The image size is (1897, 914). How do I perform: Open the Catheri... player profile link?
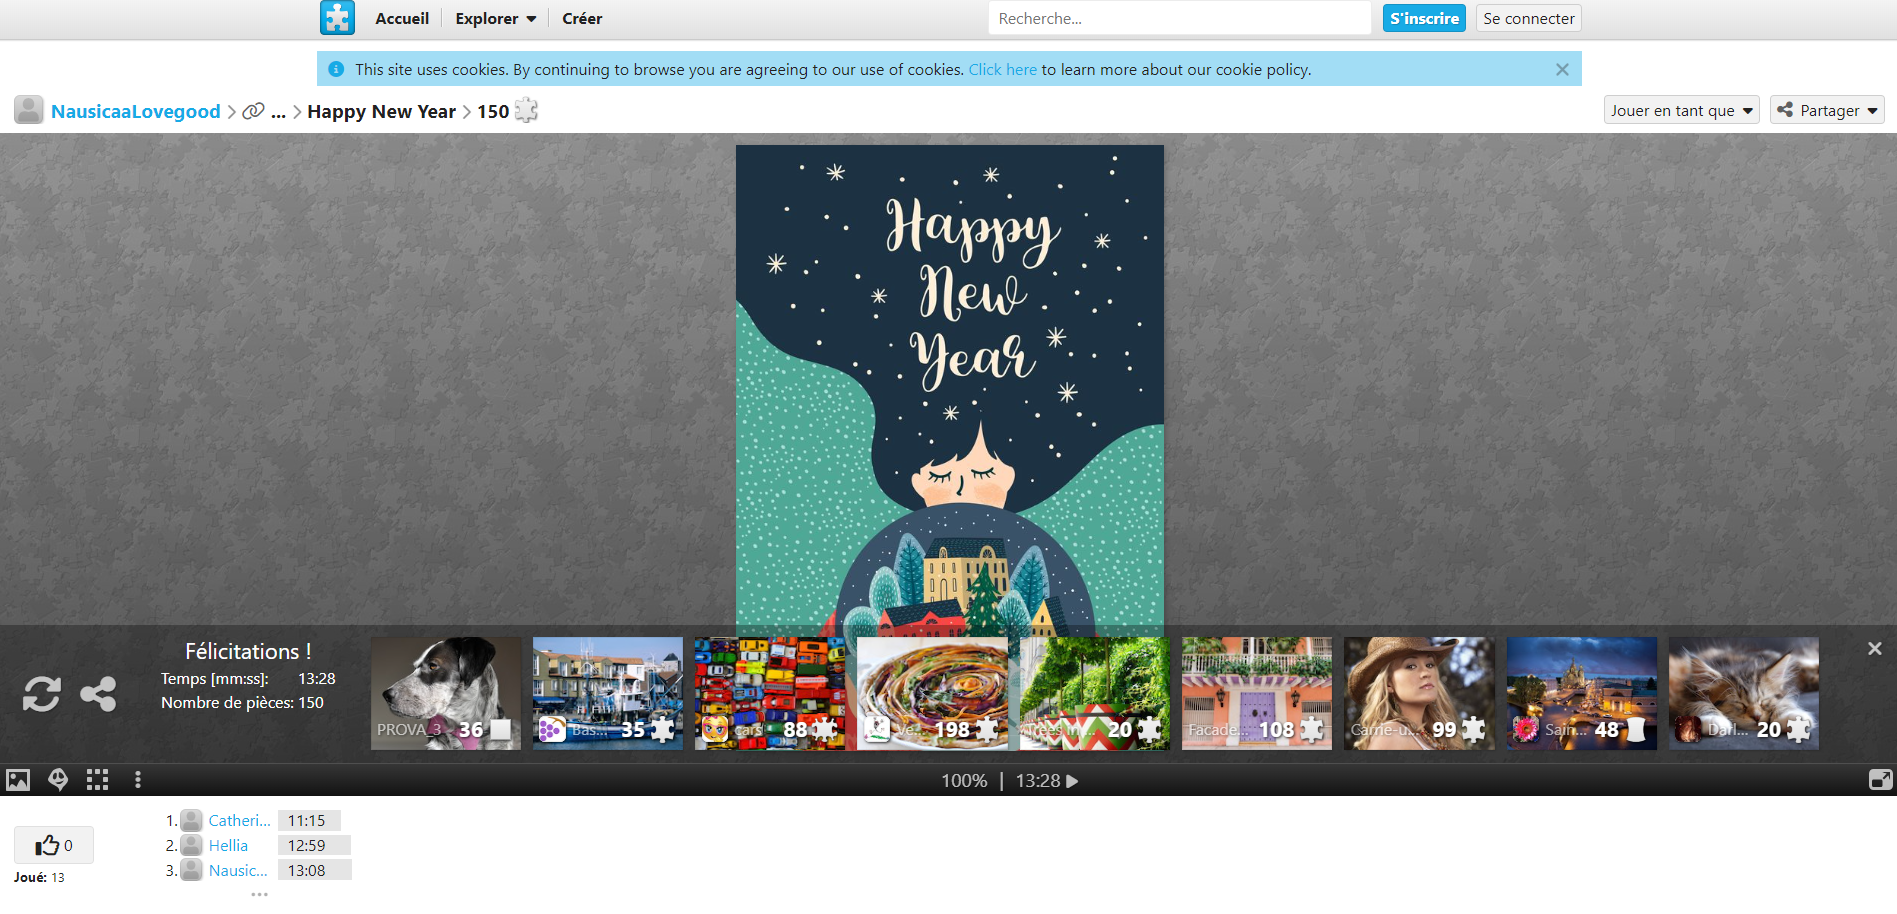point(239,820)
